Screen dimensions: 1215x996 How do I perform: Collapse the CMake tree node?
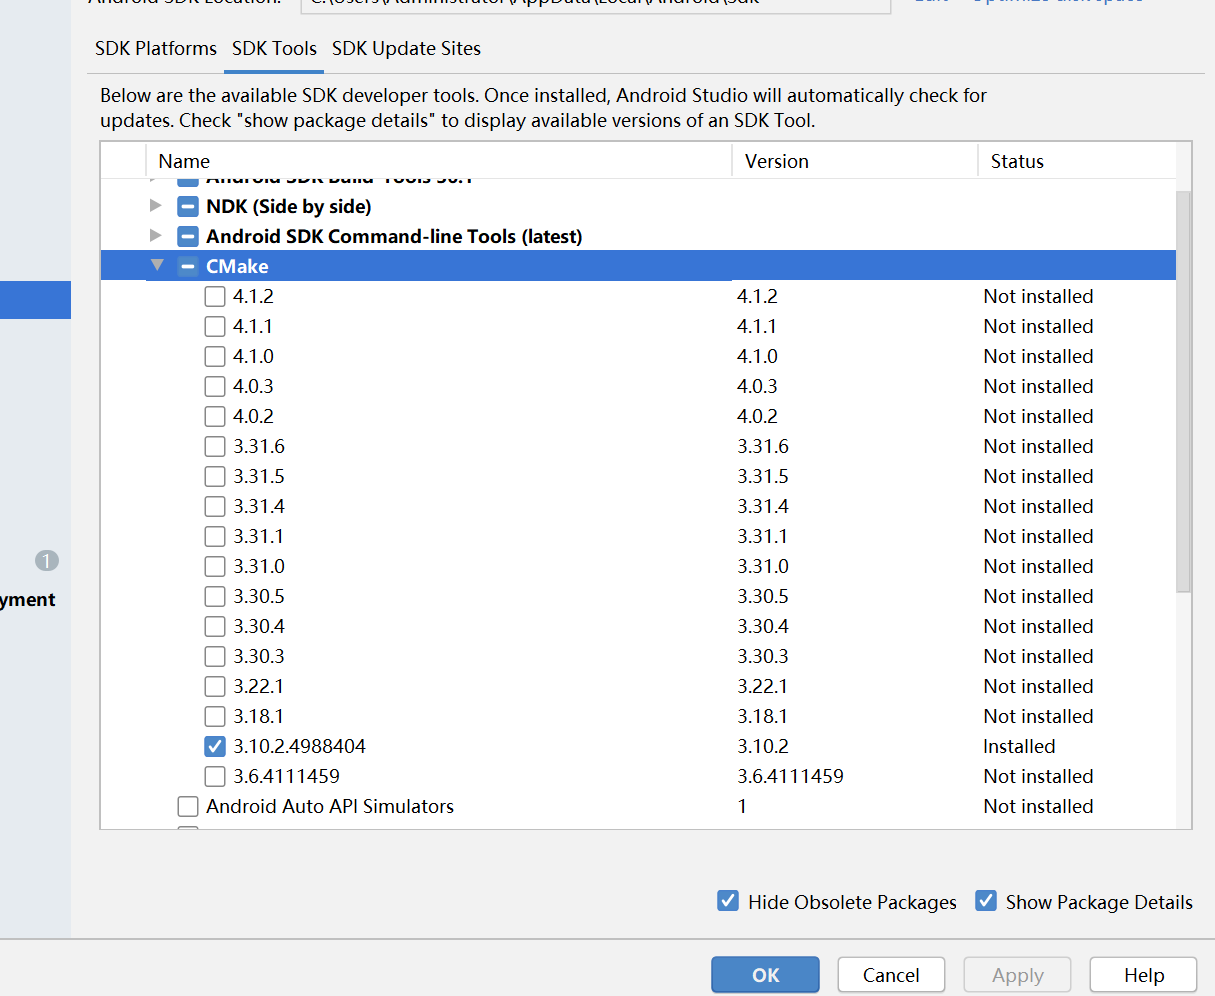(157, 266)
